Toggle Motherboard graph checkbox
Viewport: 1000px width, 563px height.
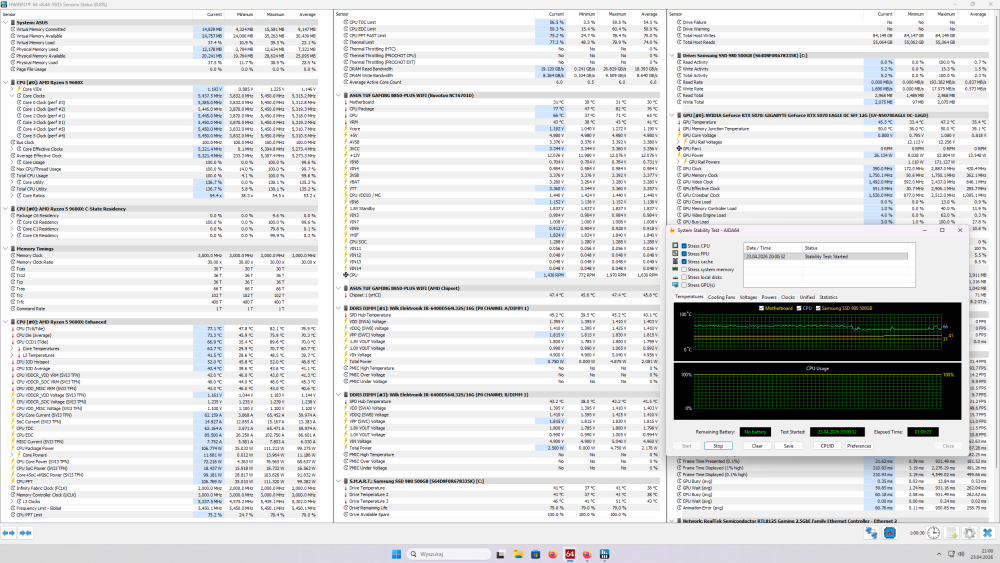click(761, 308)
